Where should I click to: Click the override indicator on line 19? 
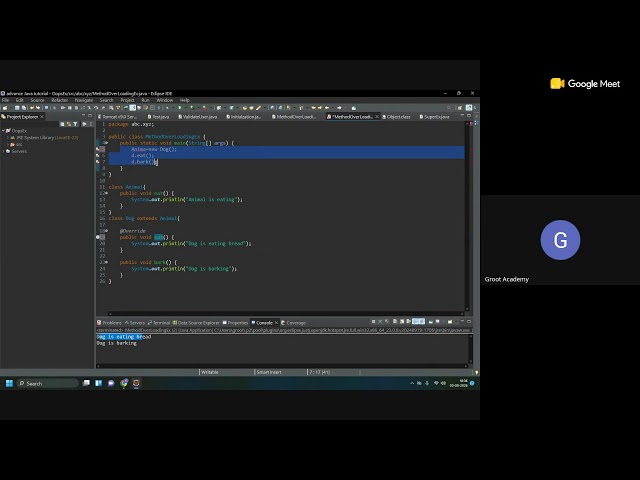coord(98,237)
